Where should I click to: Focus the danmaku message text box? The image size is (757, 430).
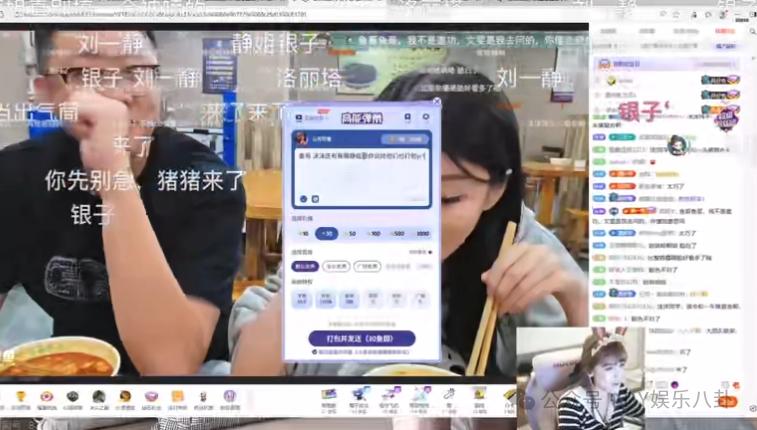[362, 177]
